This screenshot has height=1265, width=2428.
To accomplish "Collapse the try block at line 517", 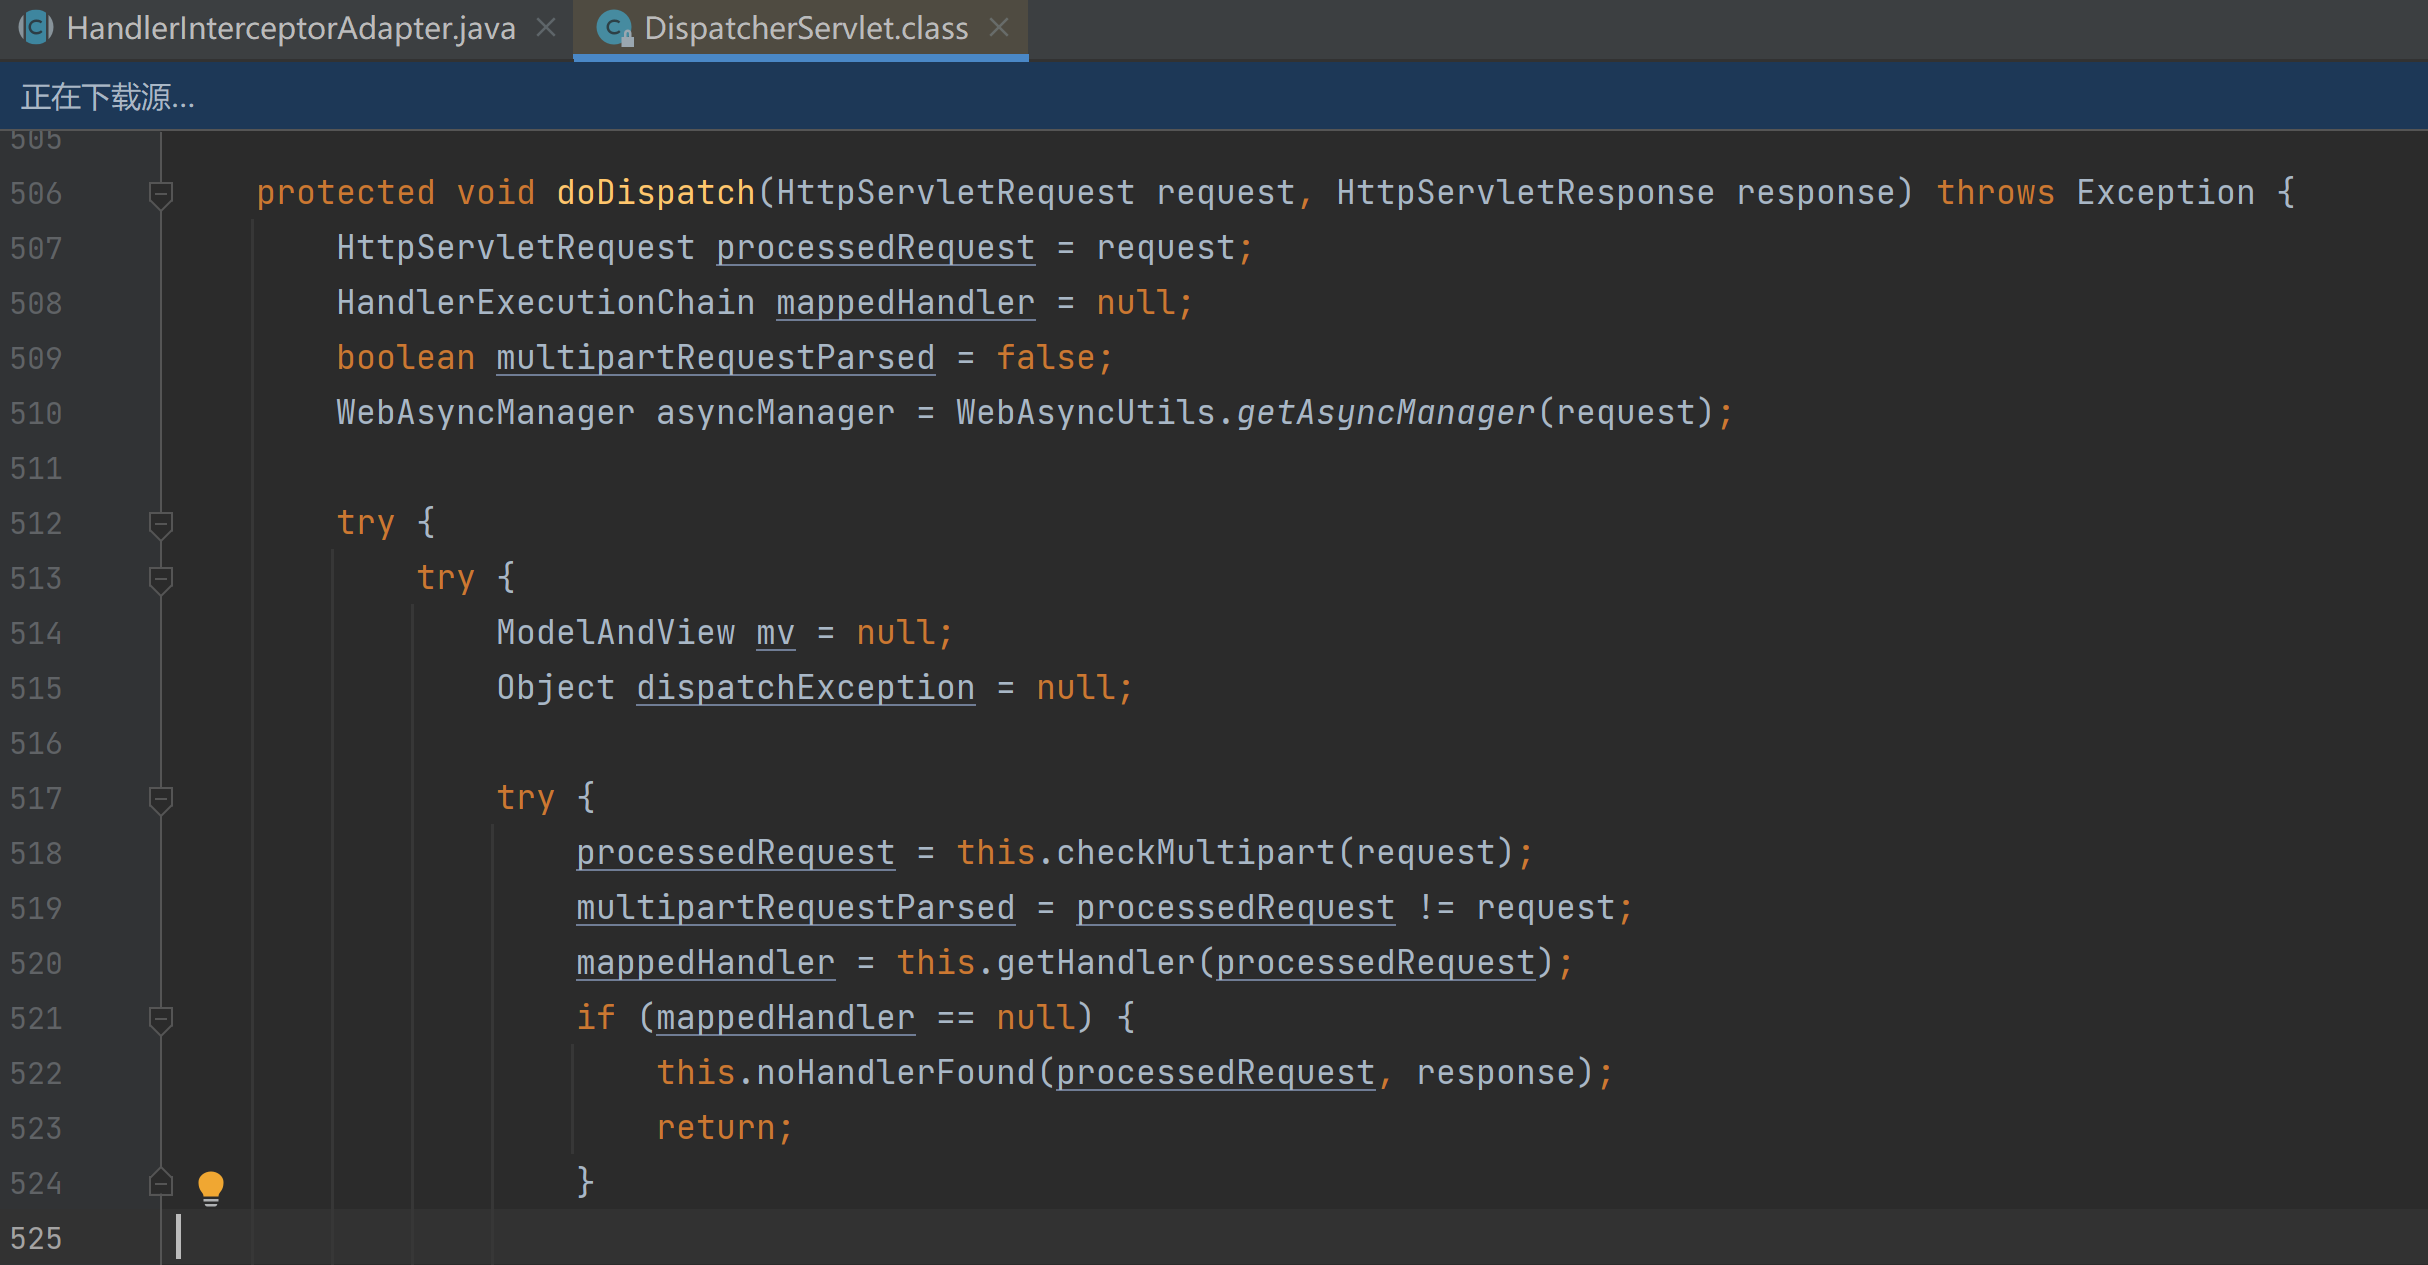I will click(160, 799).
